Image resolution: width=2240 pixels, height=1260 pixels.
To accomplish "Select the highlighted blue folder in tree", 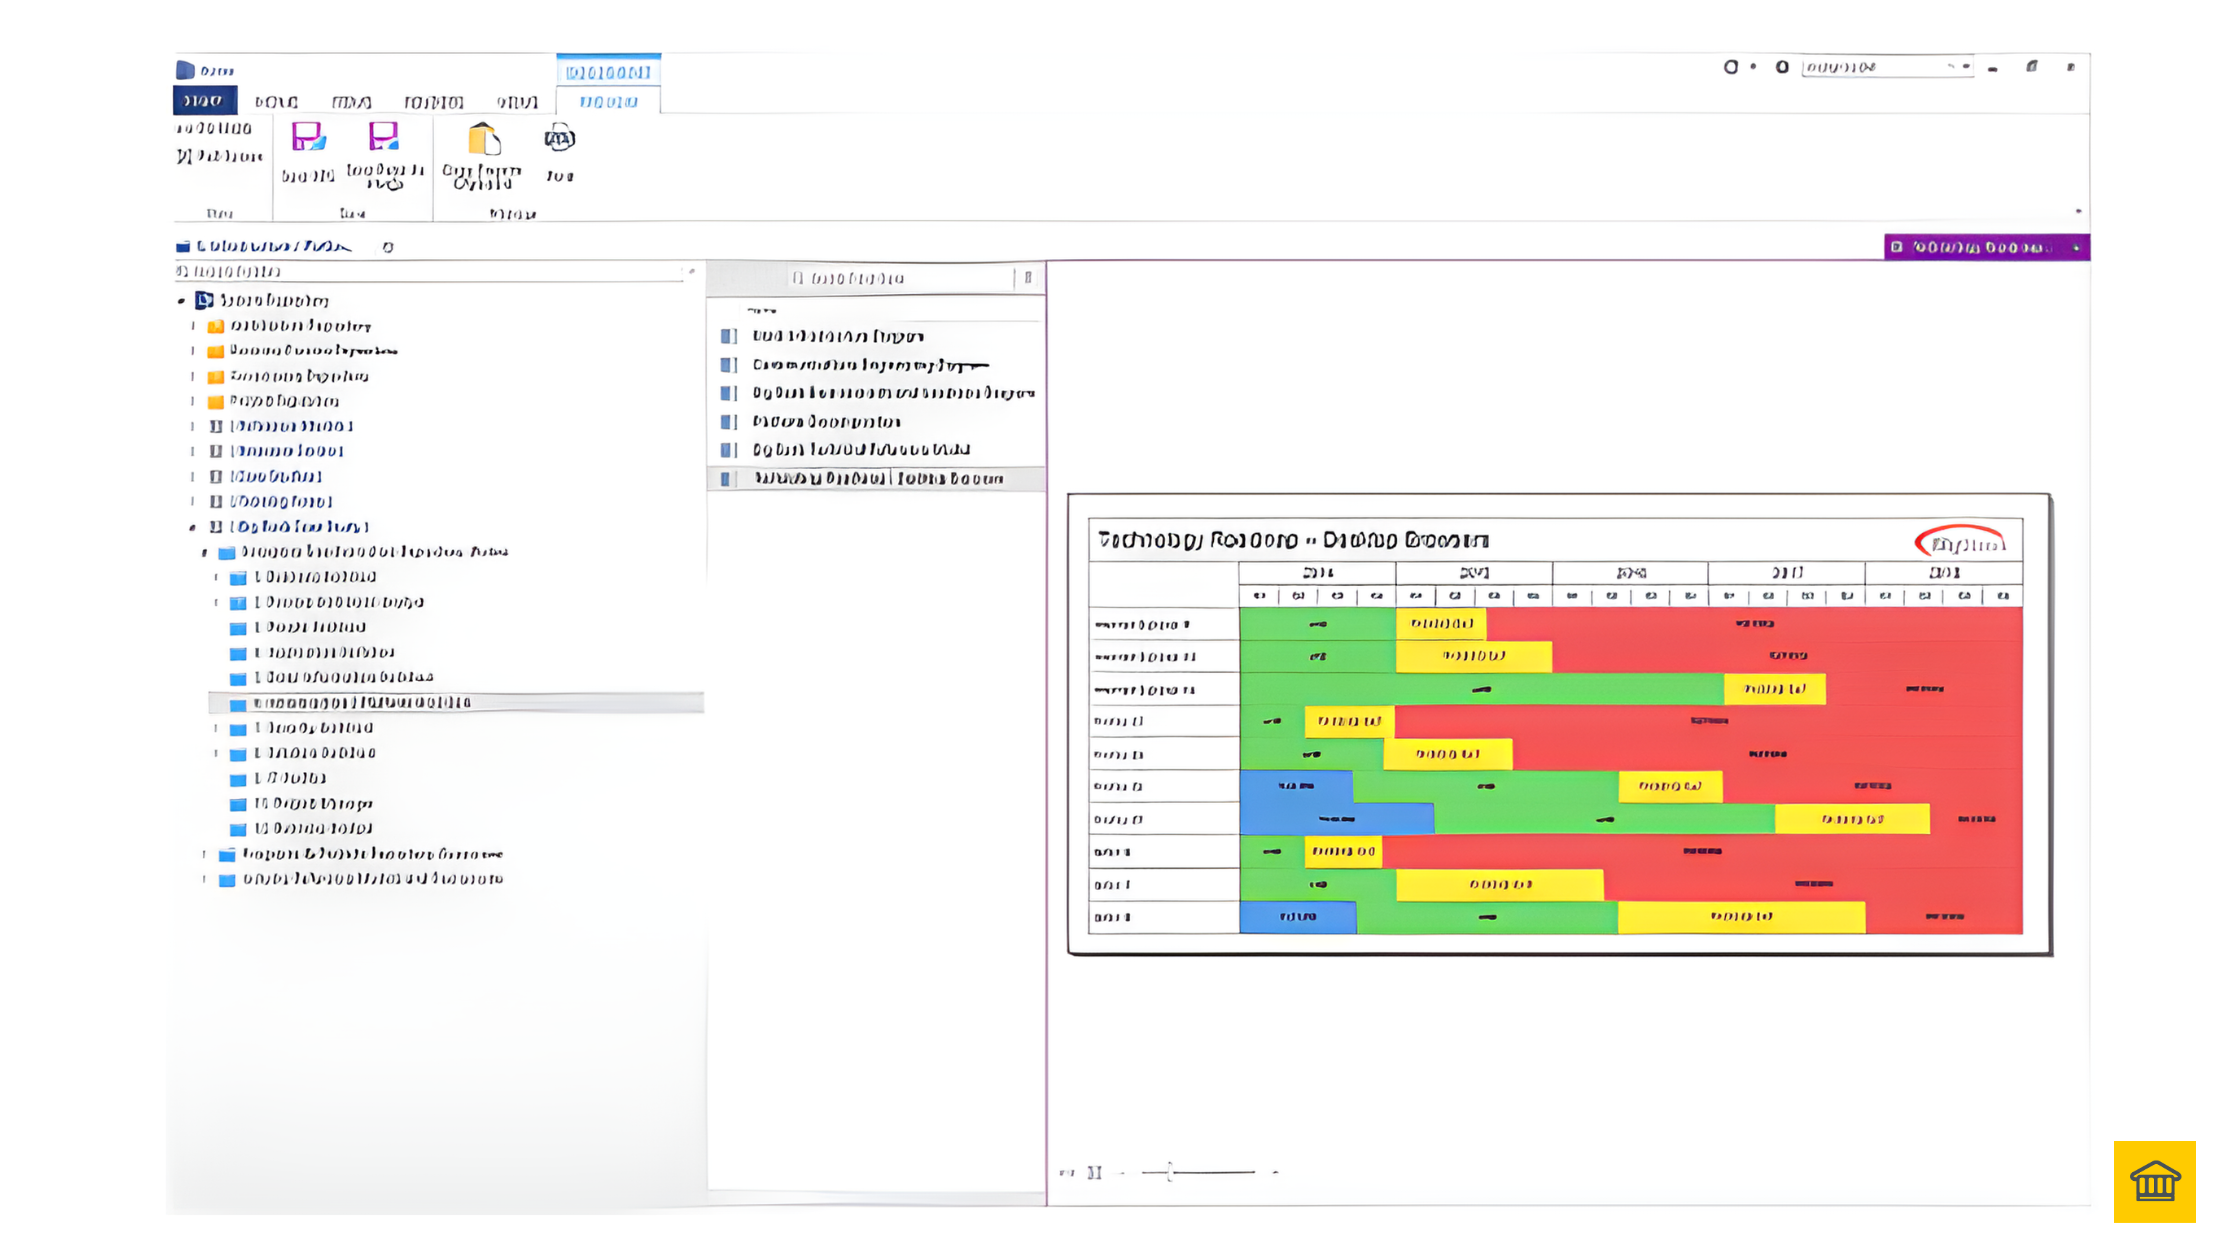I will [360, 703].
